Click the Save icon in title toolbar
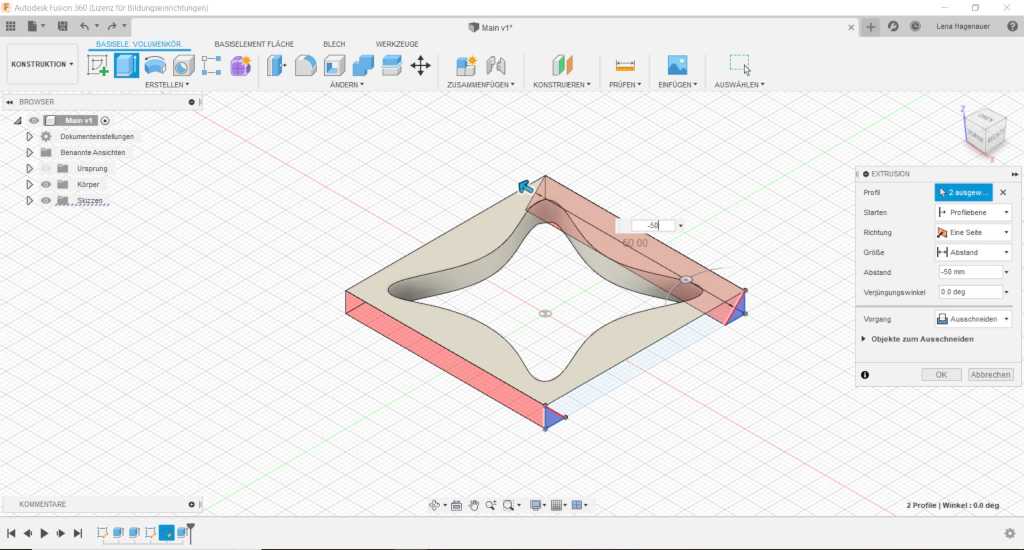The width and height of the screenshot is (1024, 550). pyautogui.click(x=63, y=26)
